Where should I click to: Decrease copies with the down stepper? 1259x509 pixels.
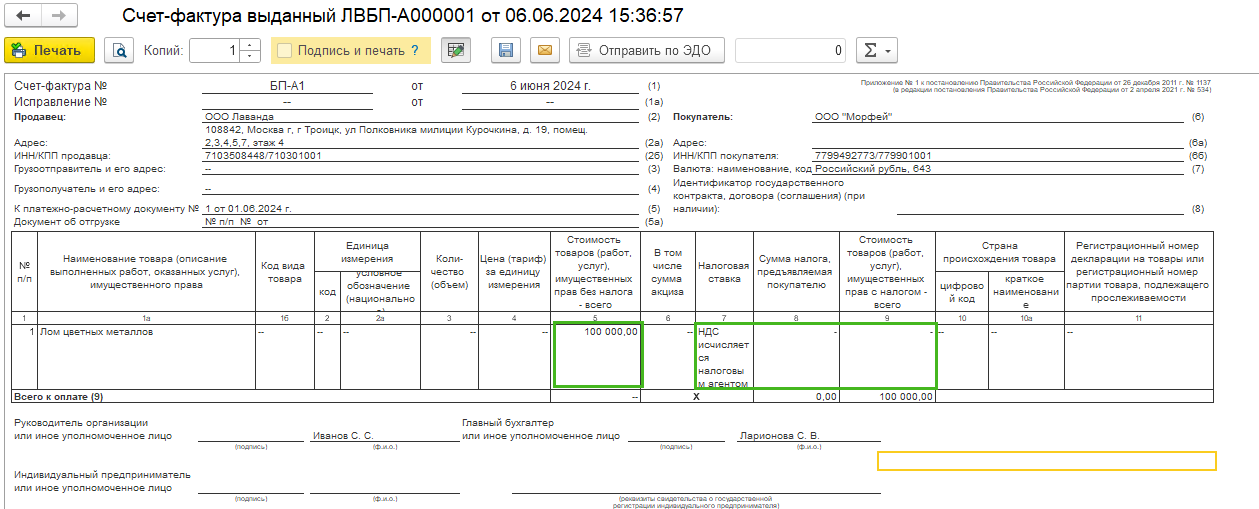[251, 56]
